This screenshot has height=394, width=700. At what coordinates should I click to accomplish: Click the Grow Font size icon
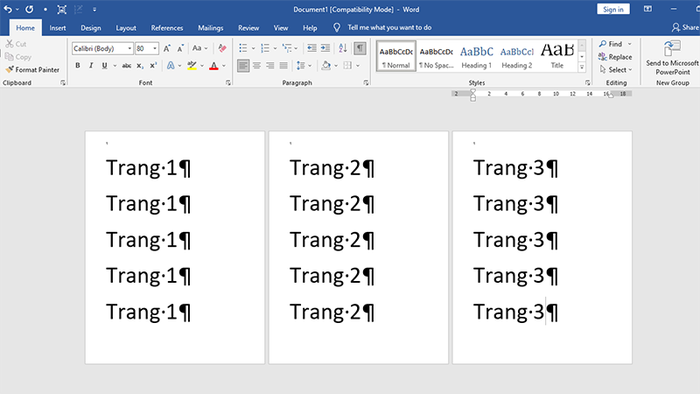tap(167, 48)
